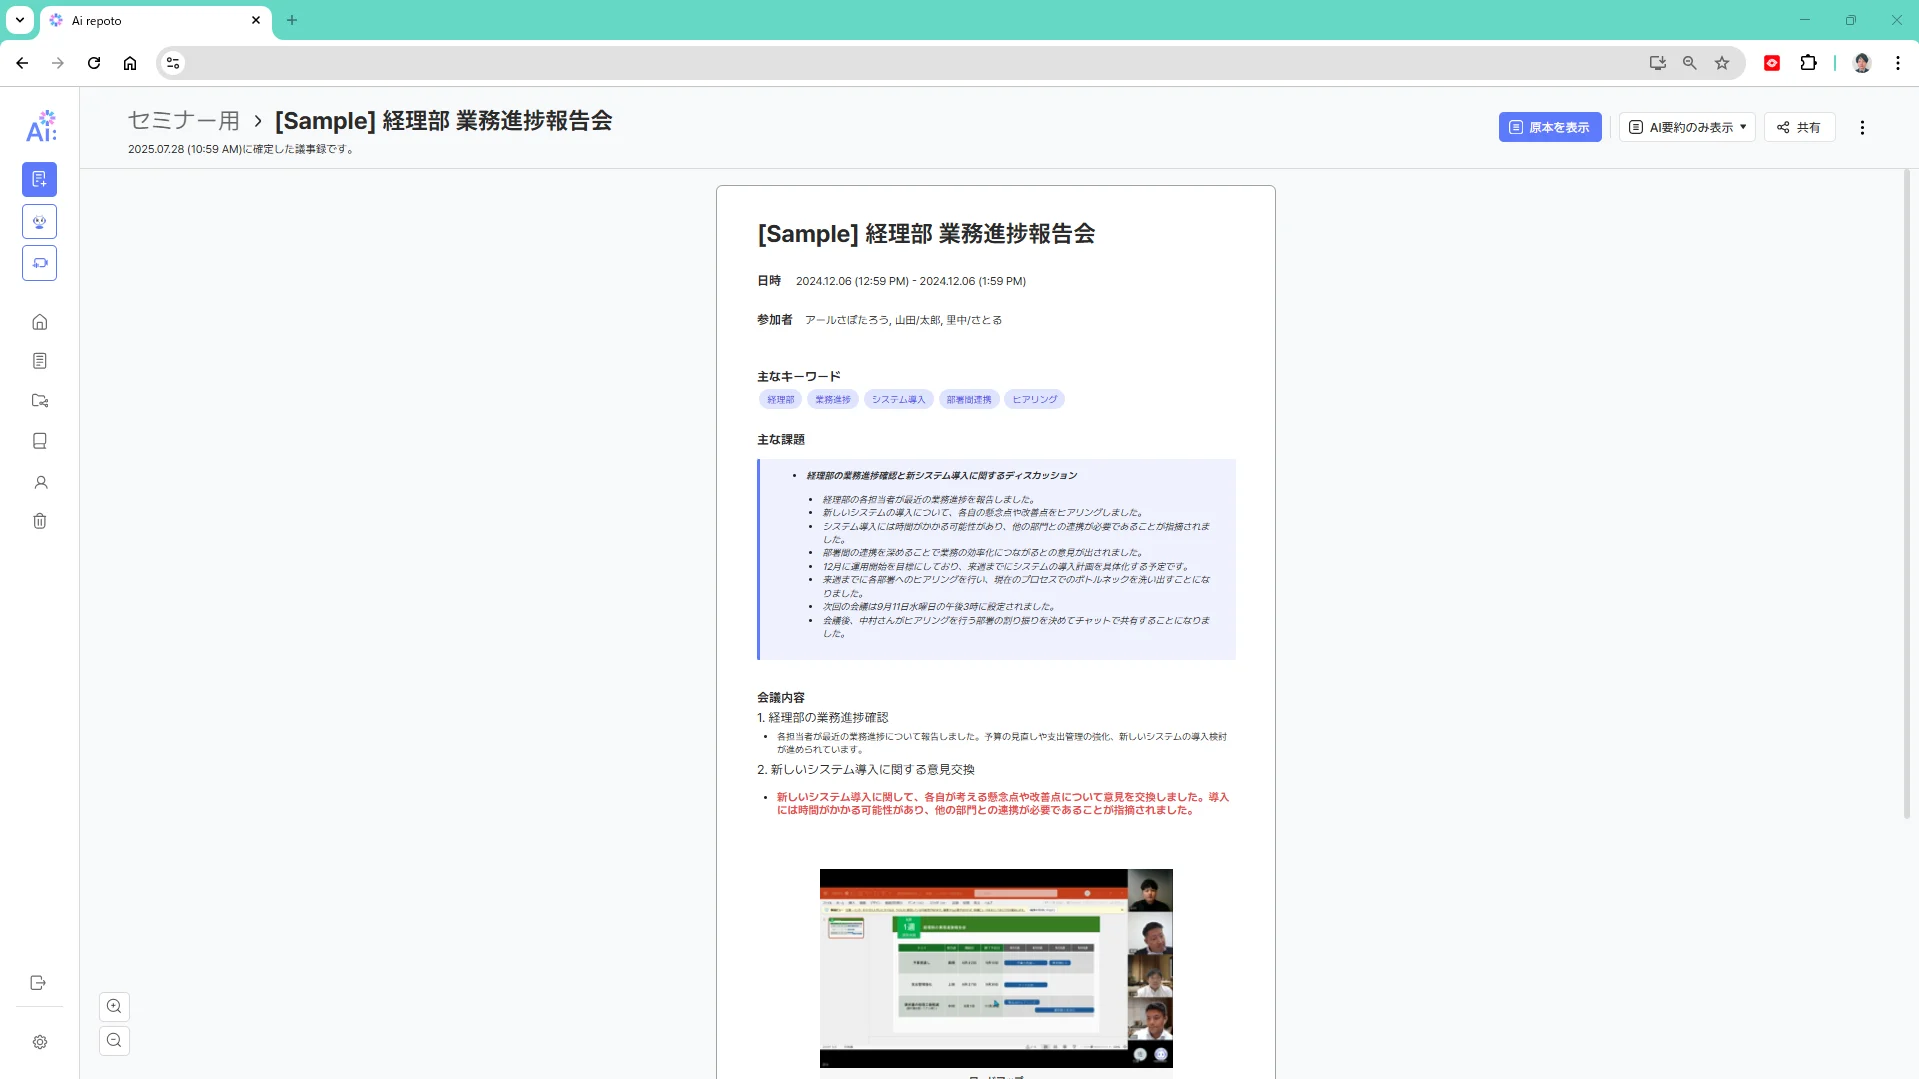Zoom out the document with magnifier minus
This screenshot has width=1919, height=1079.
[x=115, y=1041]
